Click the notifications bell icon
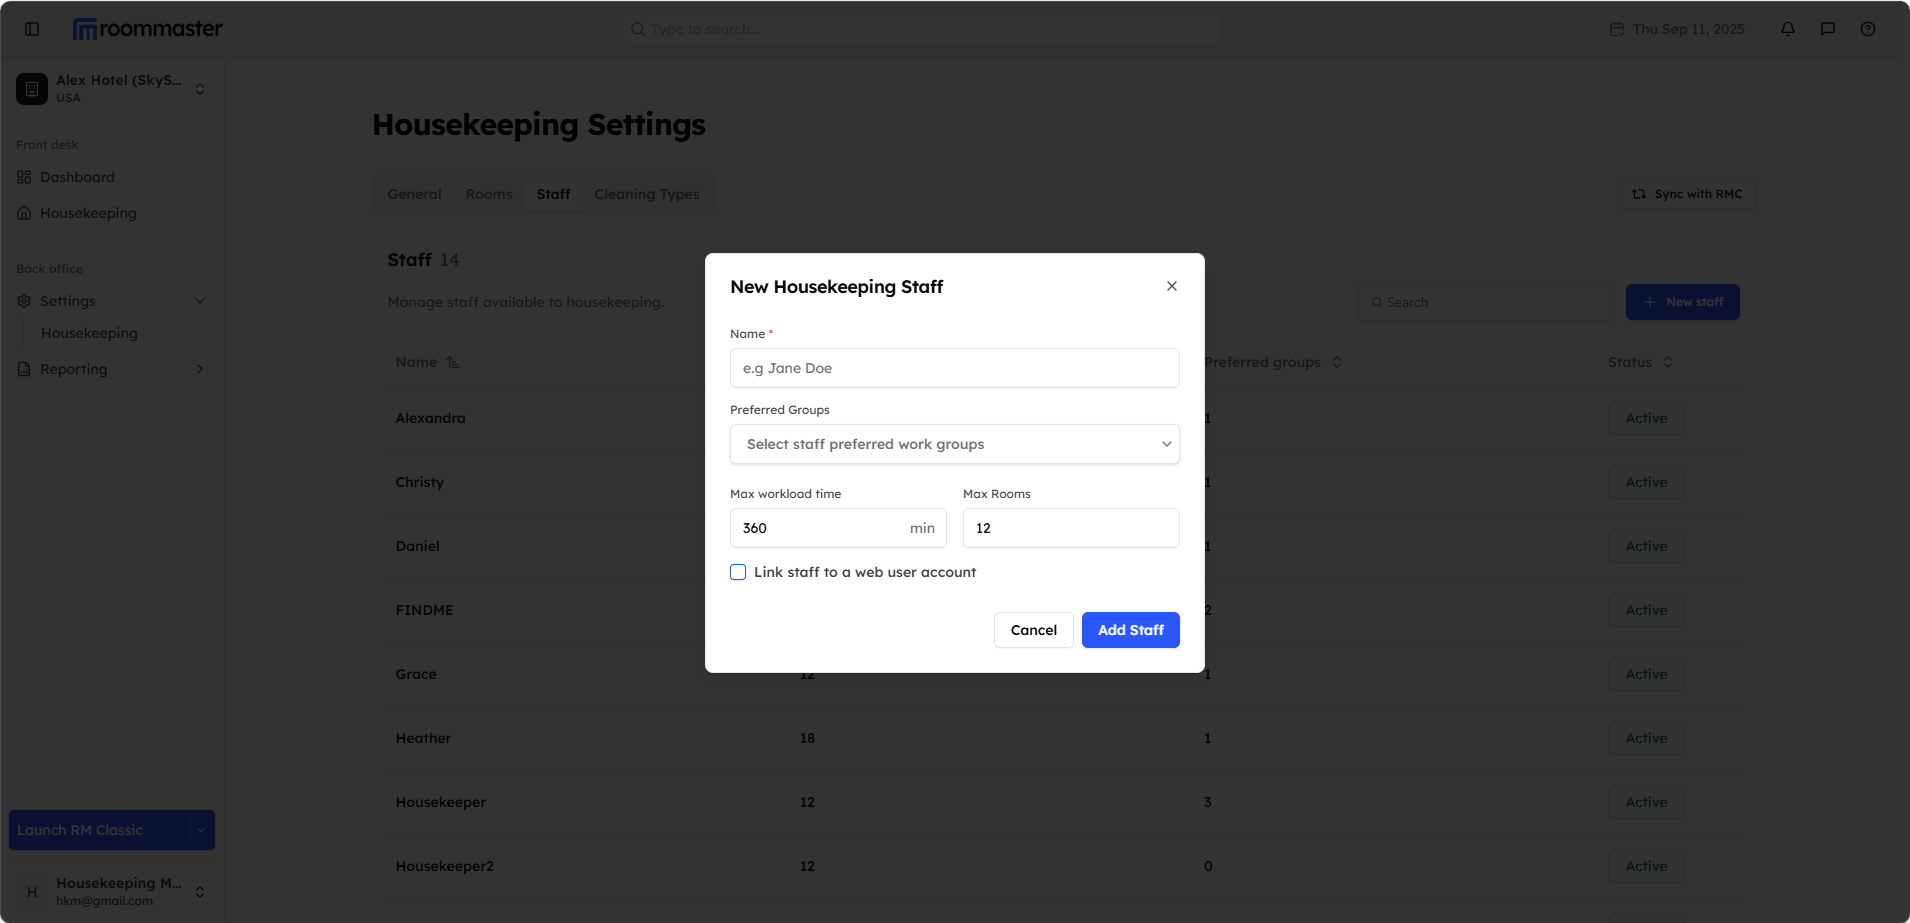This screenshot has width=1910, height=923. point(1788,29)
